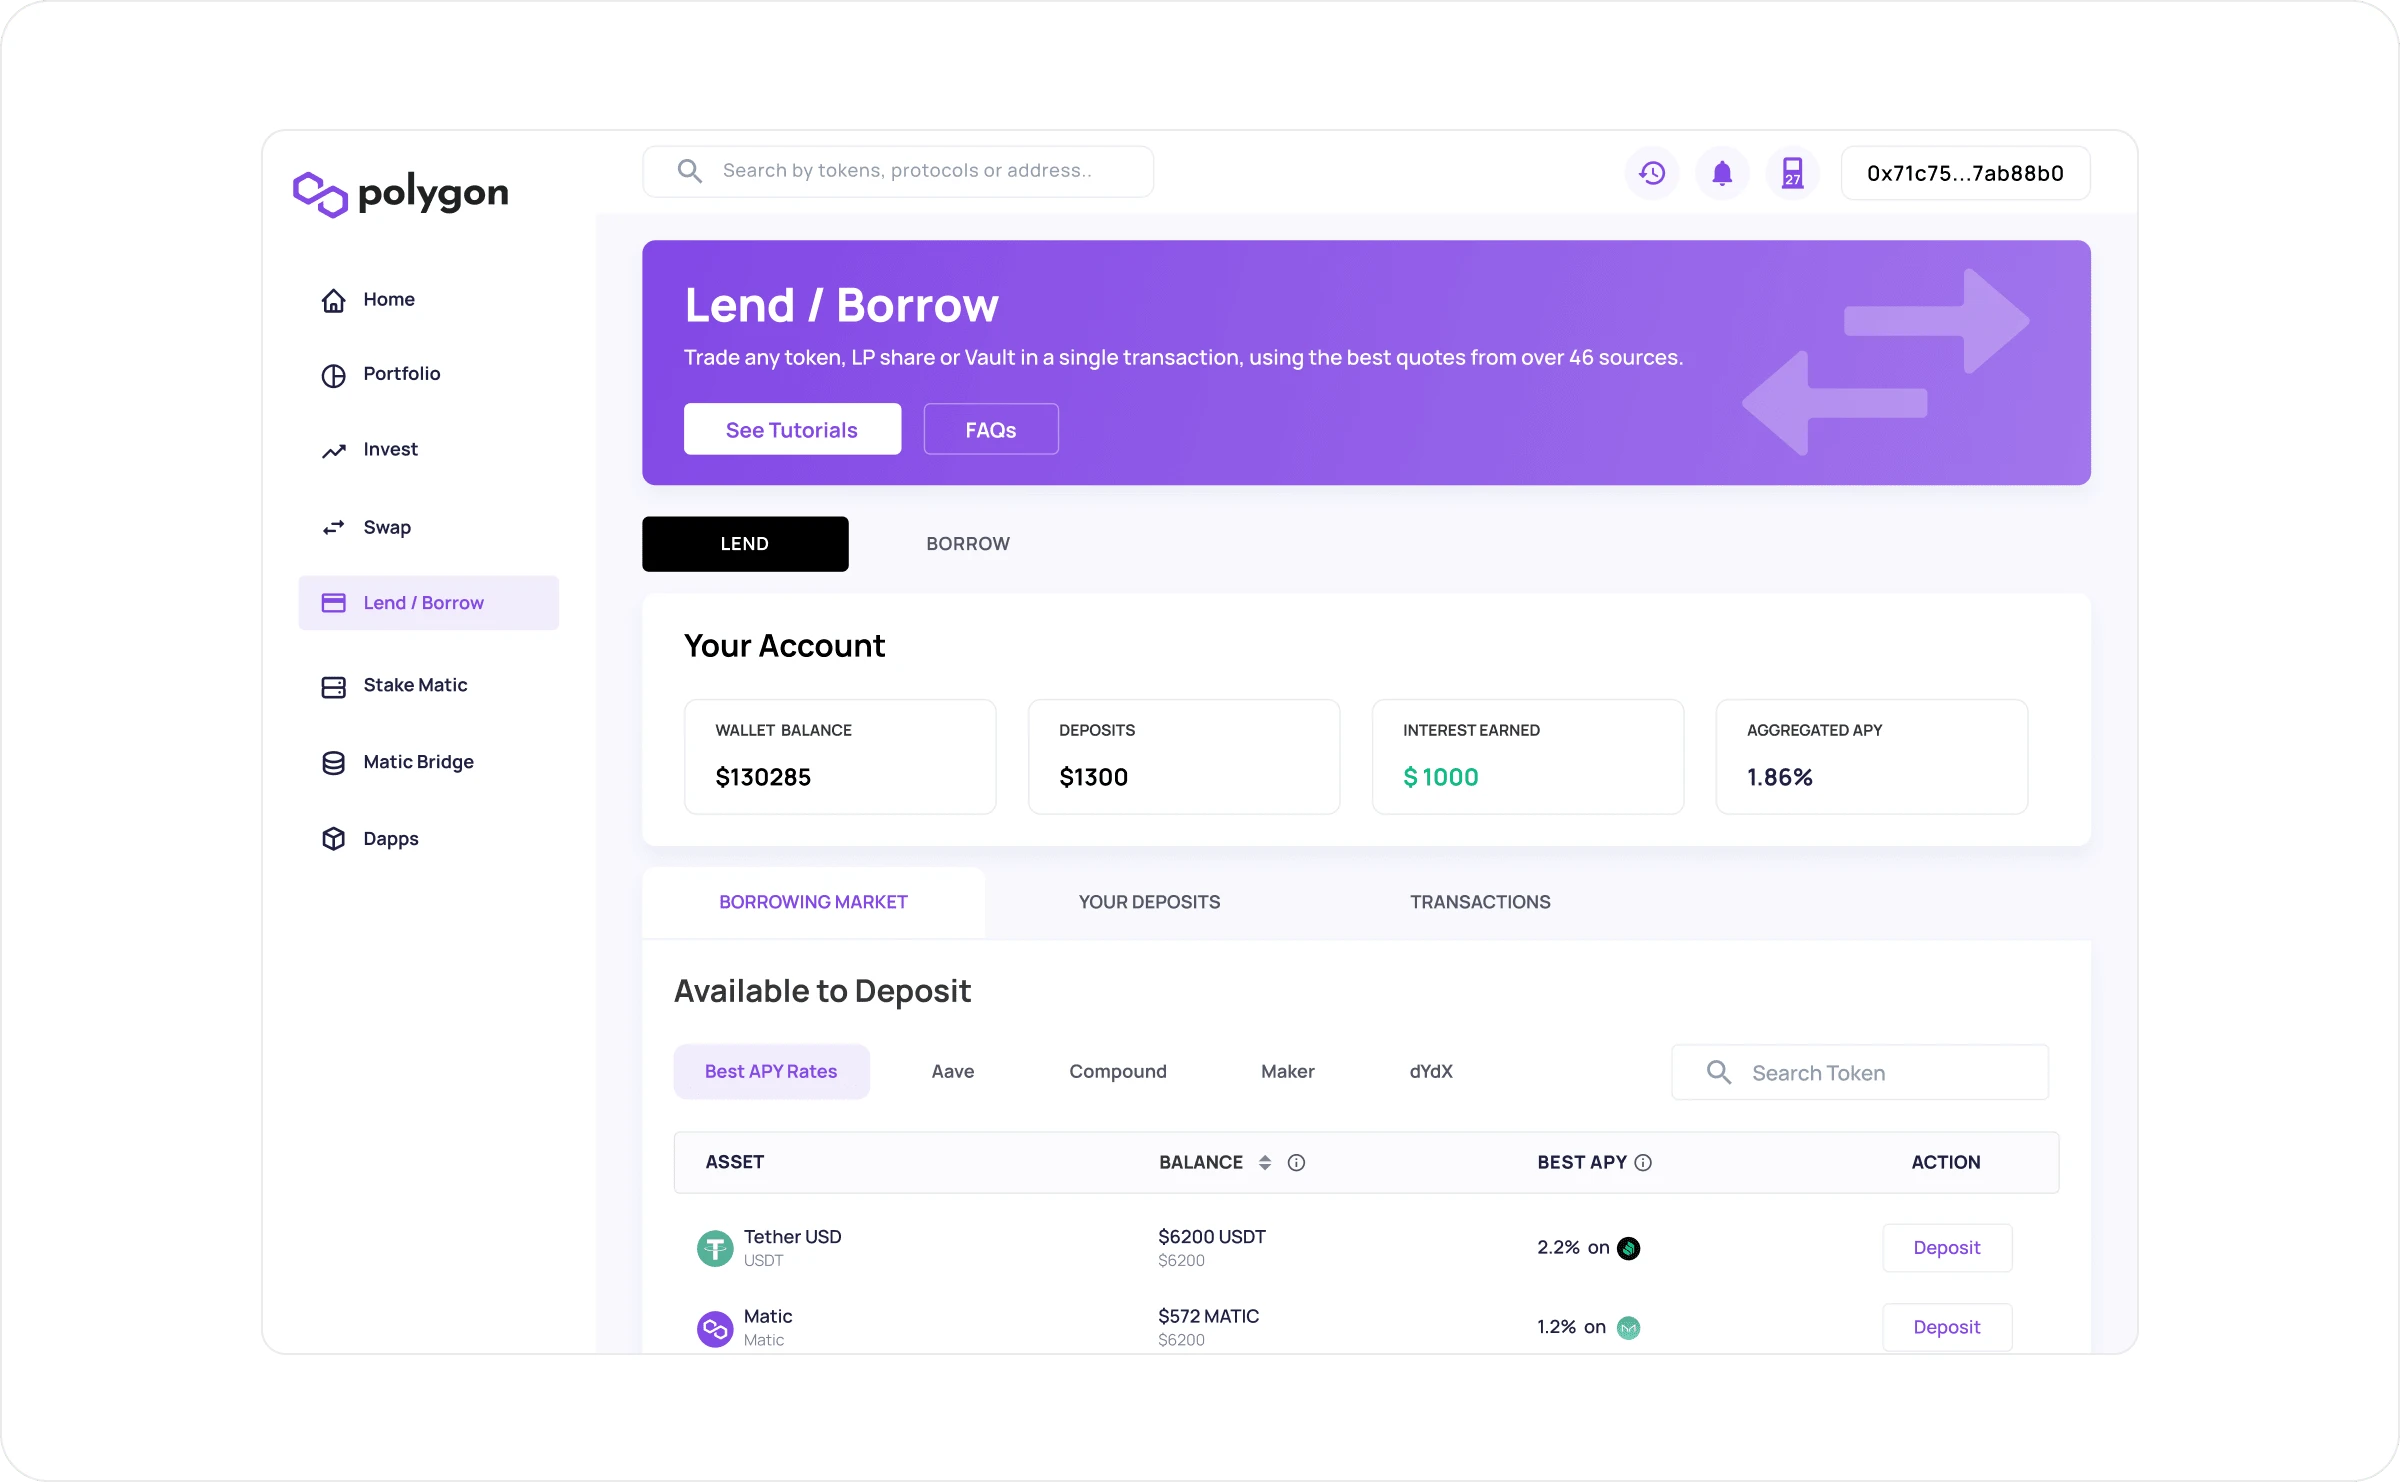Click the Wallet Balance $130285 card
Screen dimensions: 2400x1482
pos(840,757)
